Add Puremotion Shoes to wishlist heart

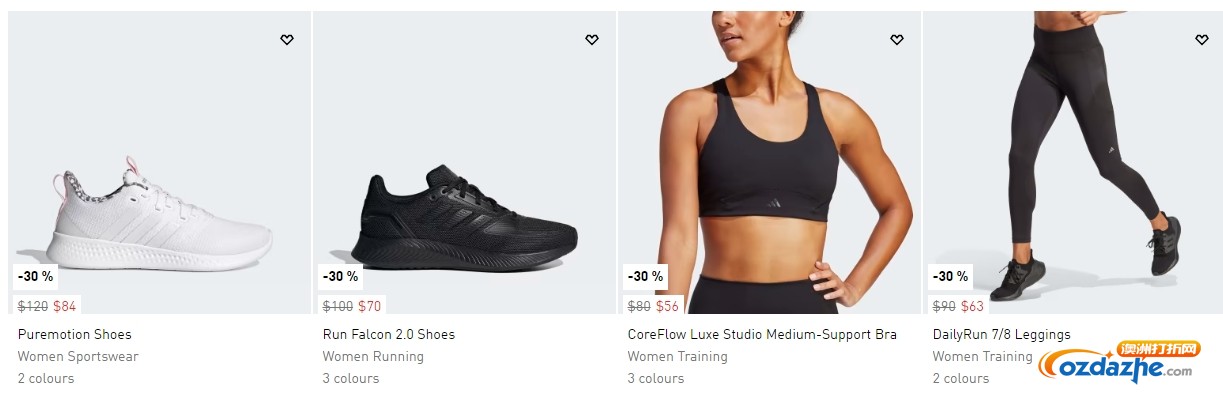click(x=287, y=40)
